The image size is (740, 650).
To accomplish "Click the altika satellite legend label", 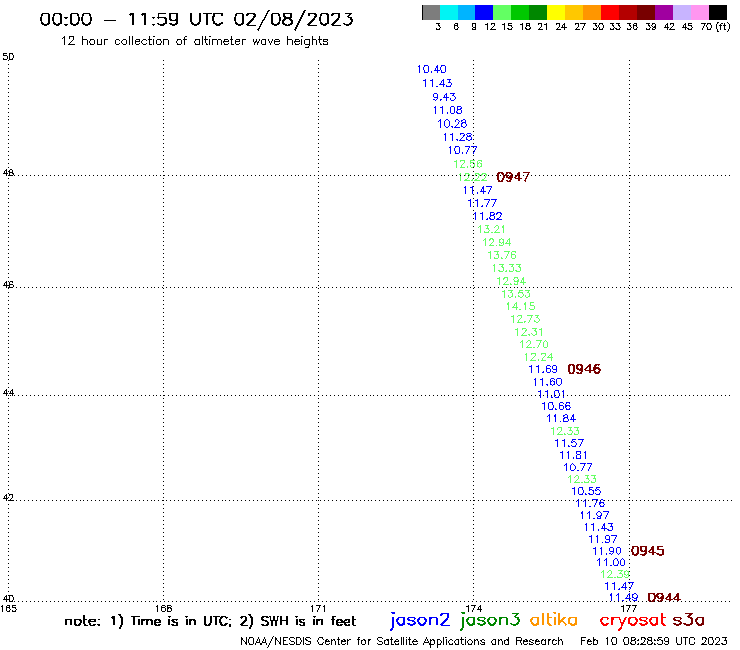I will (x=554, y=620).
